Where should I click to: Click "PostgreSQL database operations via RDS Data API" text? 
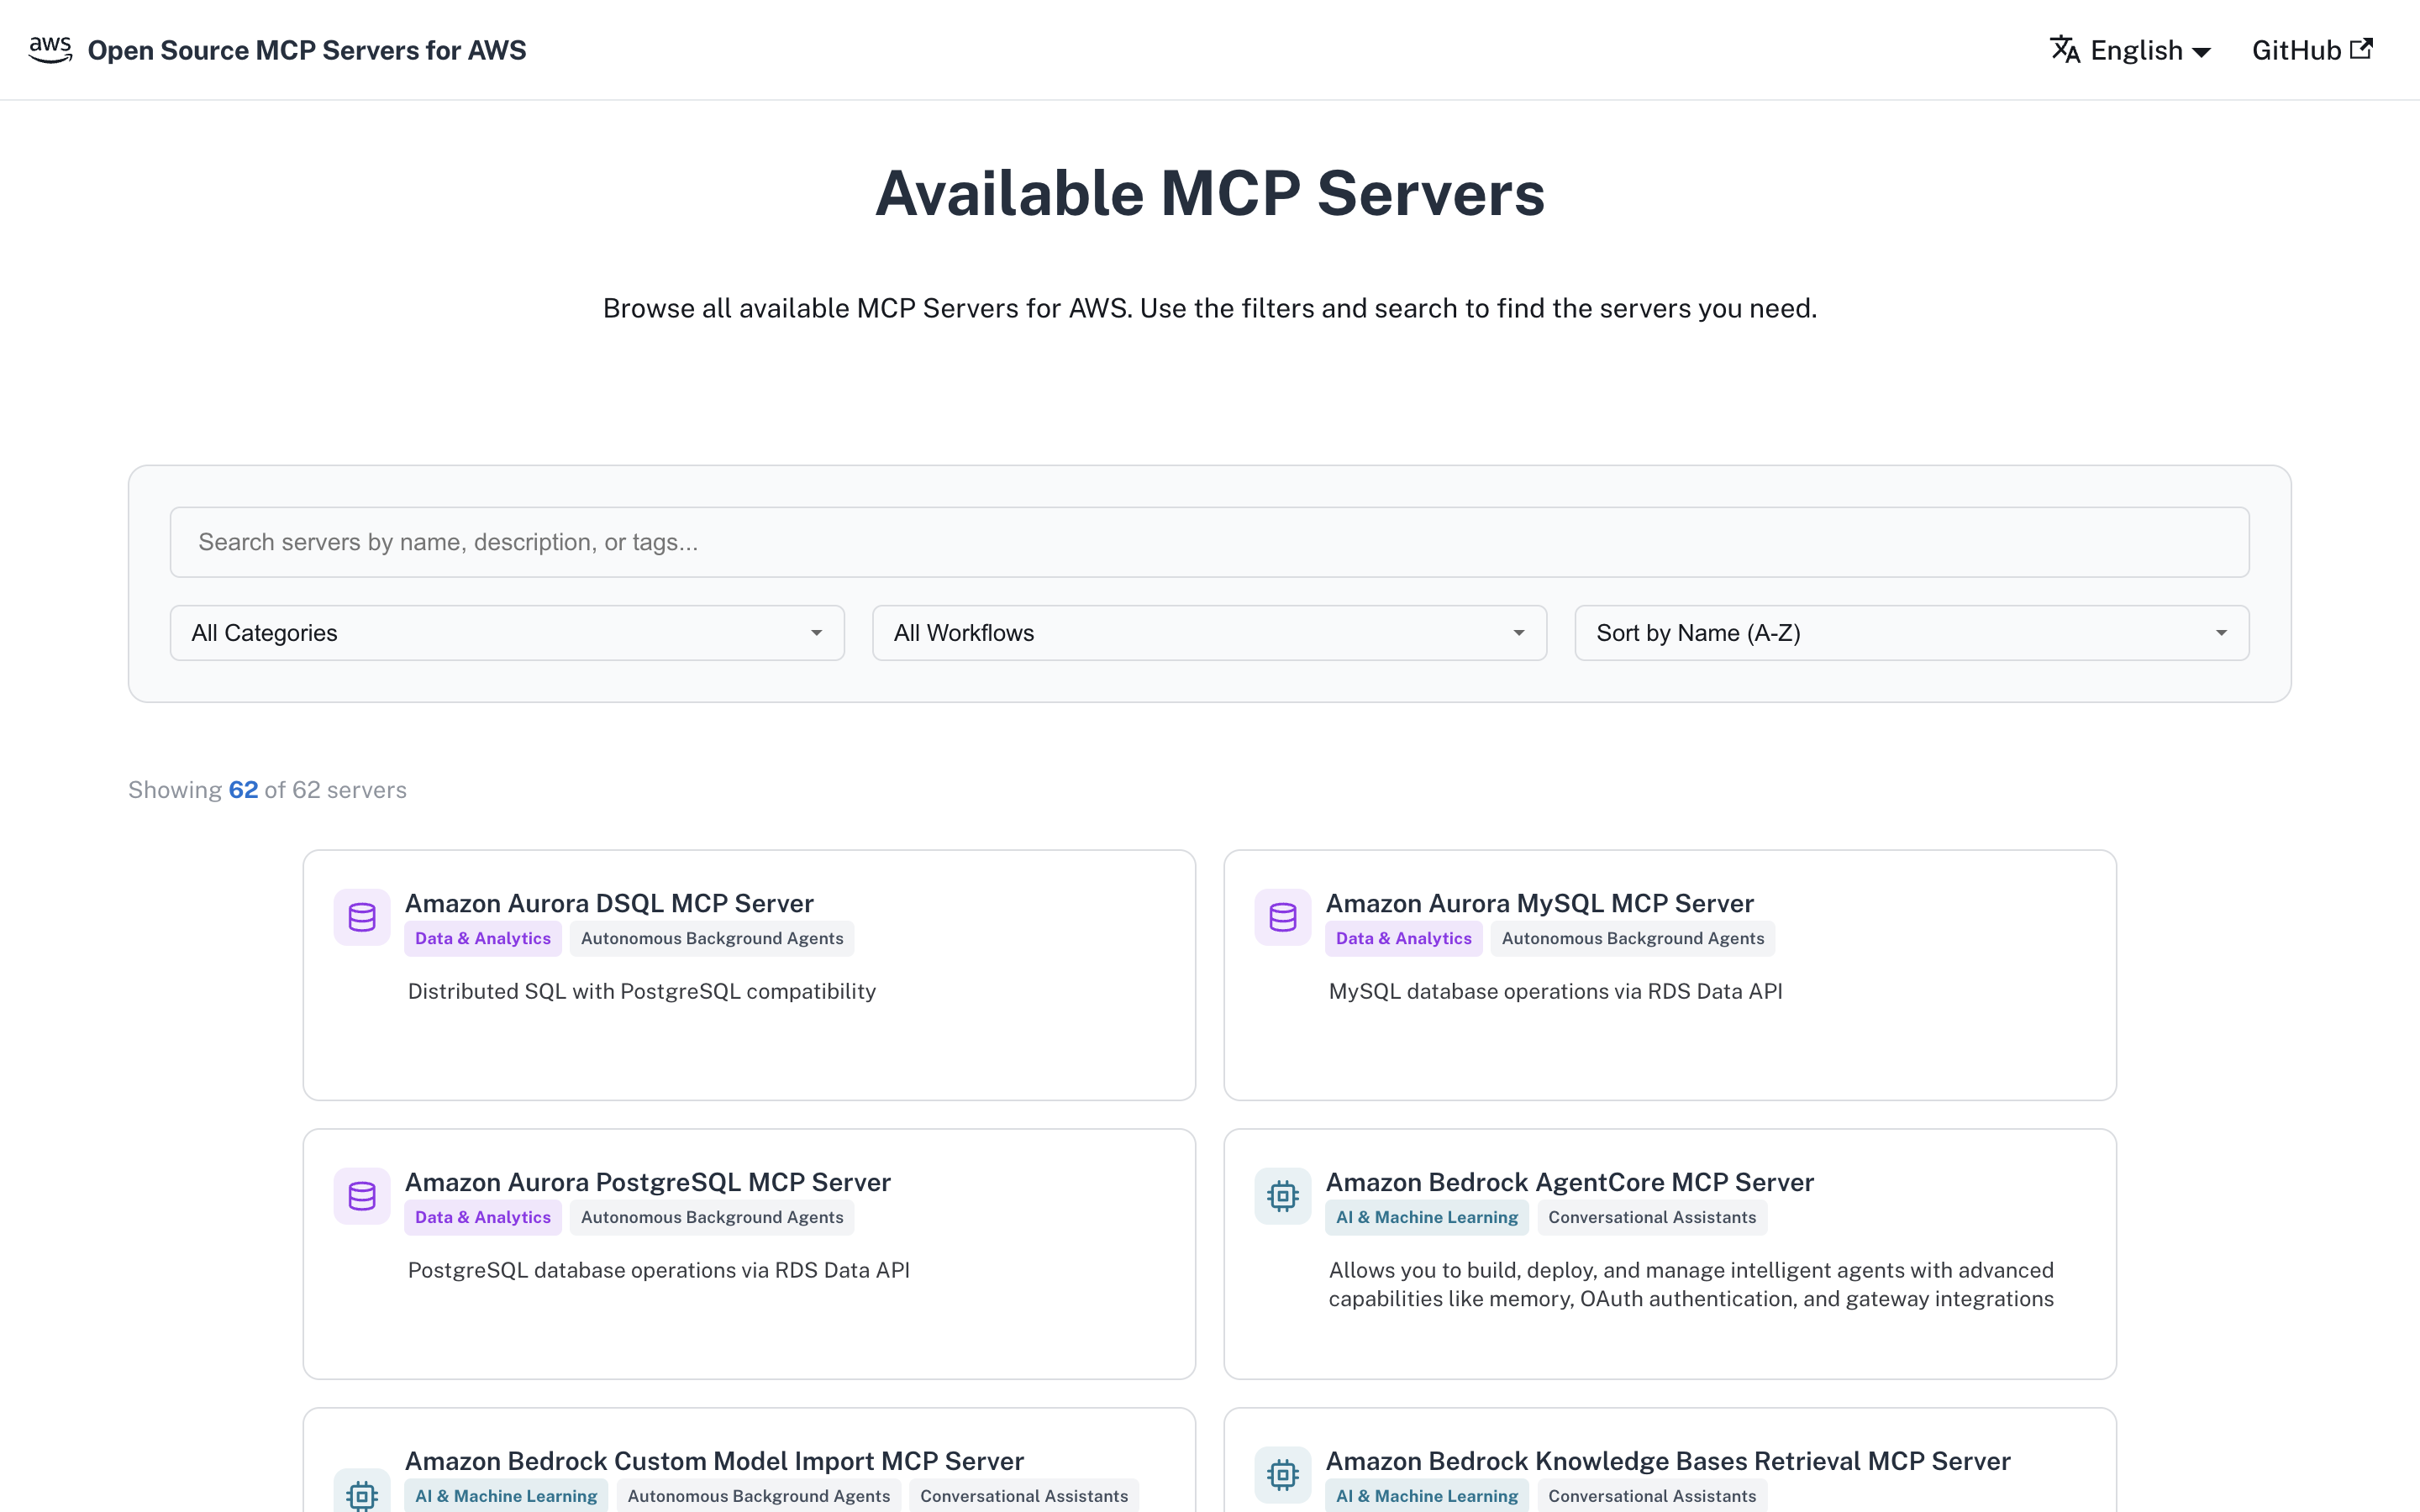pos(659,1270)
